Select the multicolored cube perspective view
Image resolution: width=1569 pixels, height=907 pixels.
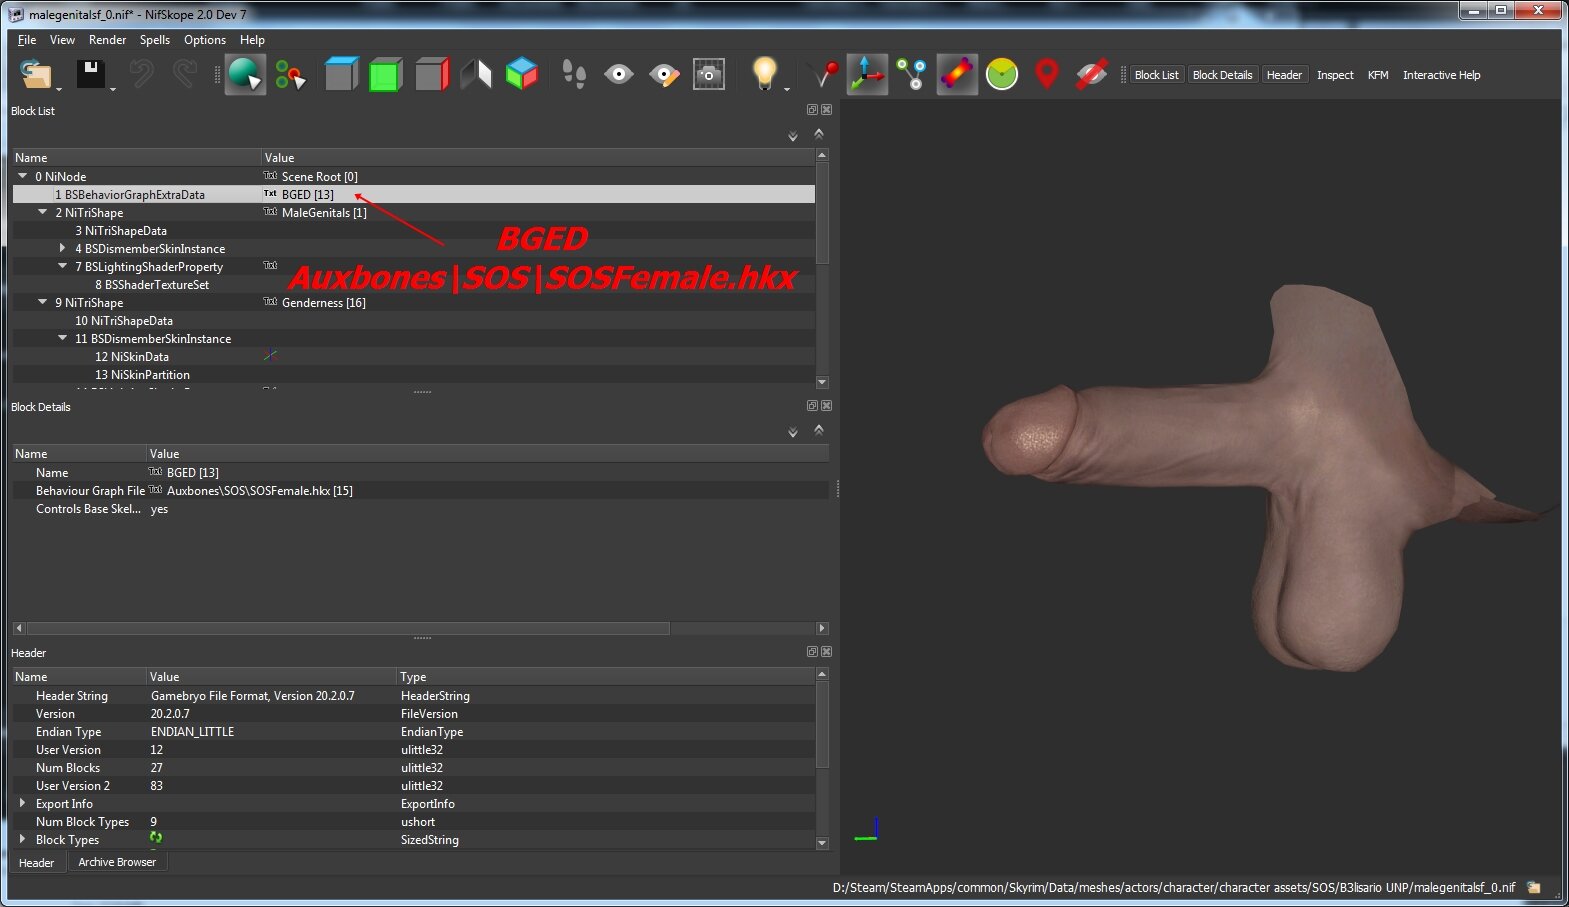click(x=521, y=75)
